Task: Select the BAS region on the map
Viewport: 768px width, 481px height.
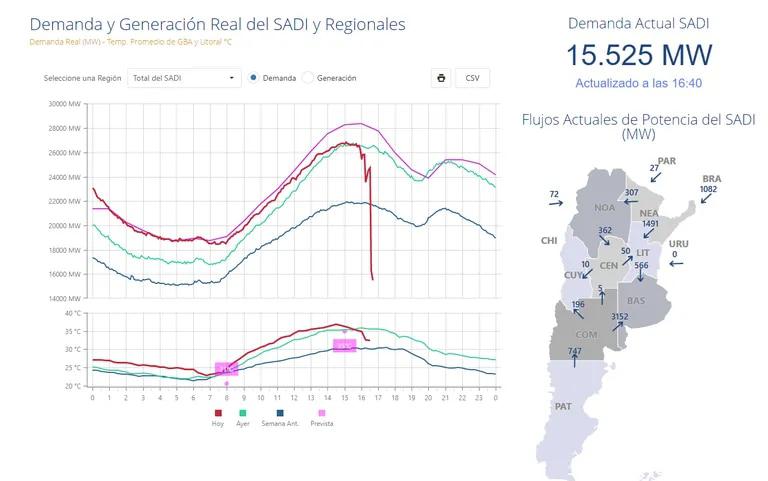Action: [x=636, y=300]
